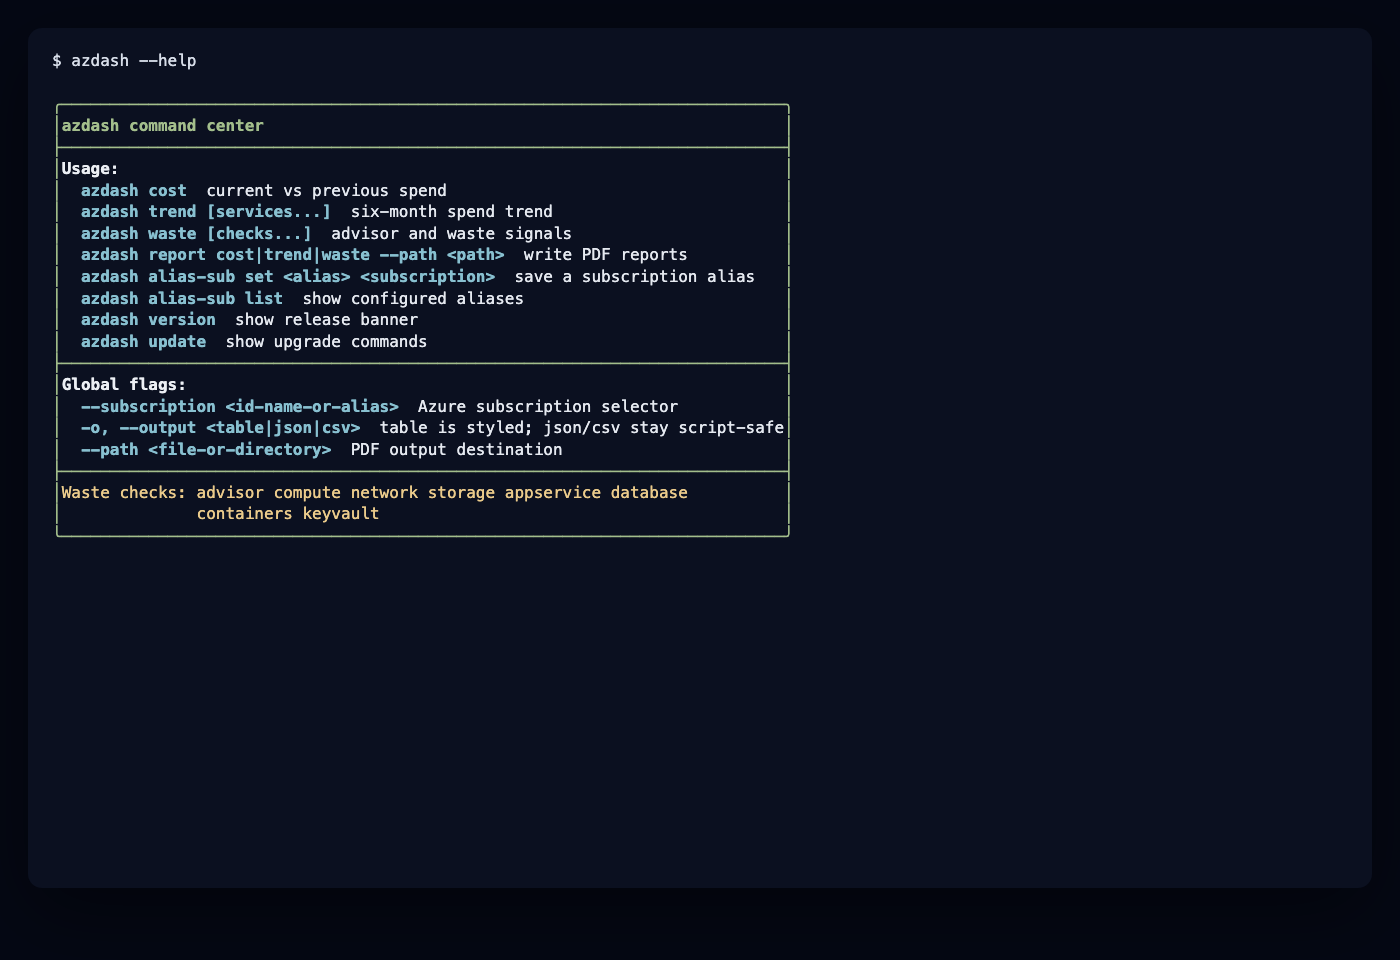Select the 'network' waste check
Image resolution: width=1400 pixels, height=960 pixels.
click(385, 492)
